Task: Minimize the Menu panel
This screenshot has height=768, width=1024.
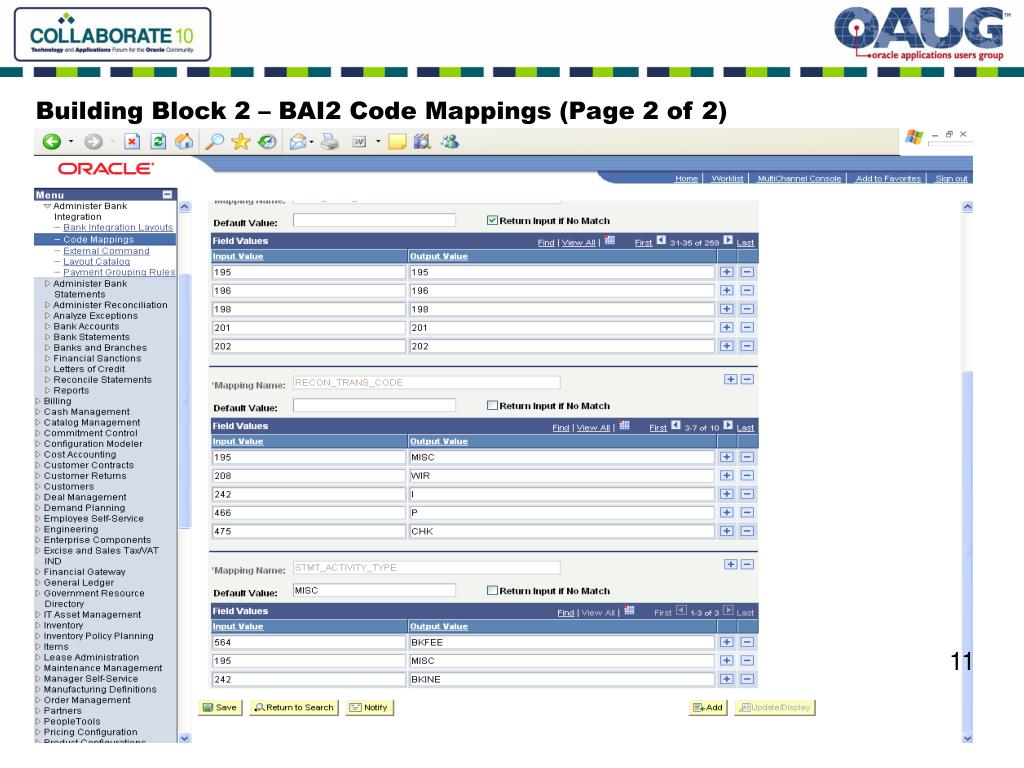Action: point(168,195)
